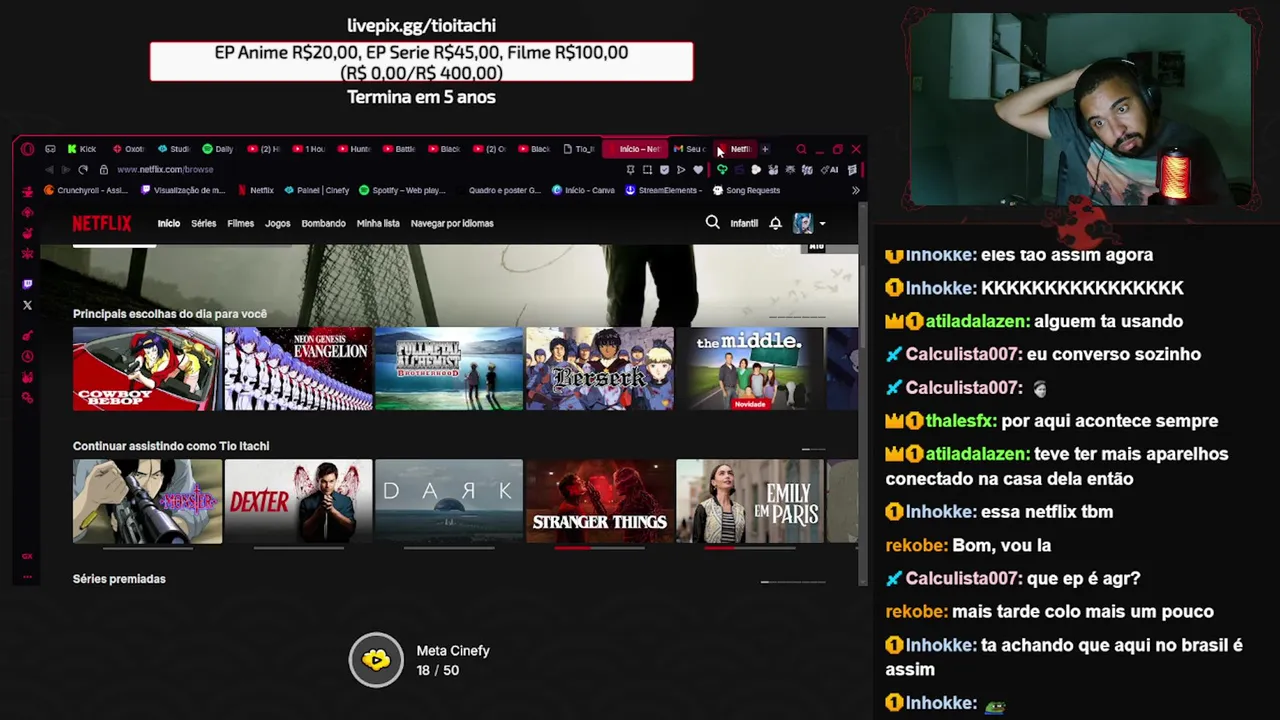Click the AI extension icon in toolbar
Image resolution: width=1280 pixels, height=720 pixels.
point(831,170)
